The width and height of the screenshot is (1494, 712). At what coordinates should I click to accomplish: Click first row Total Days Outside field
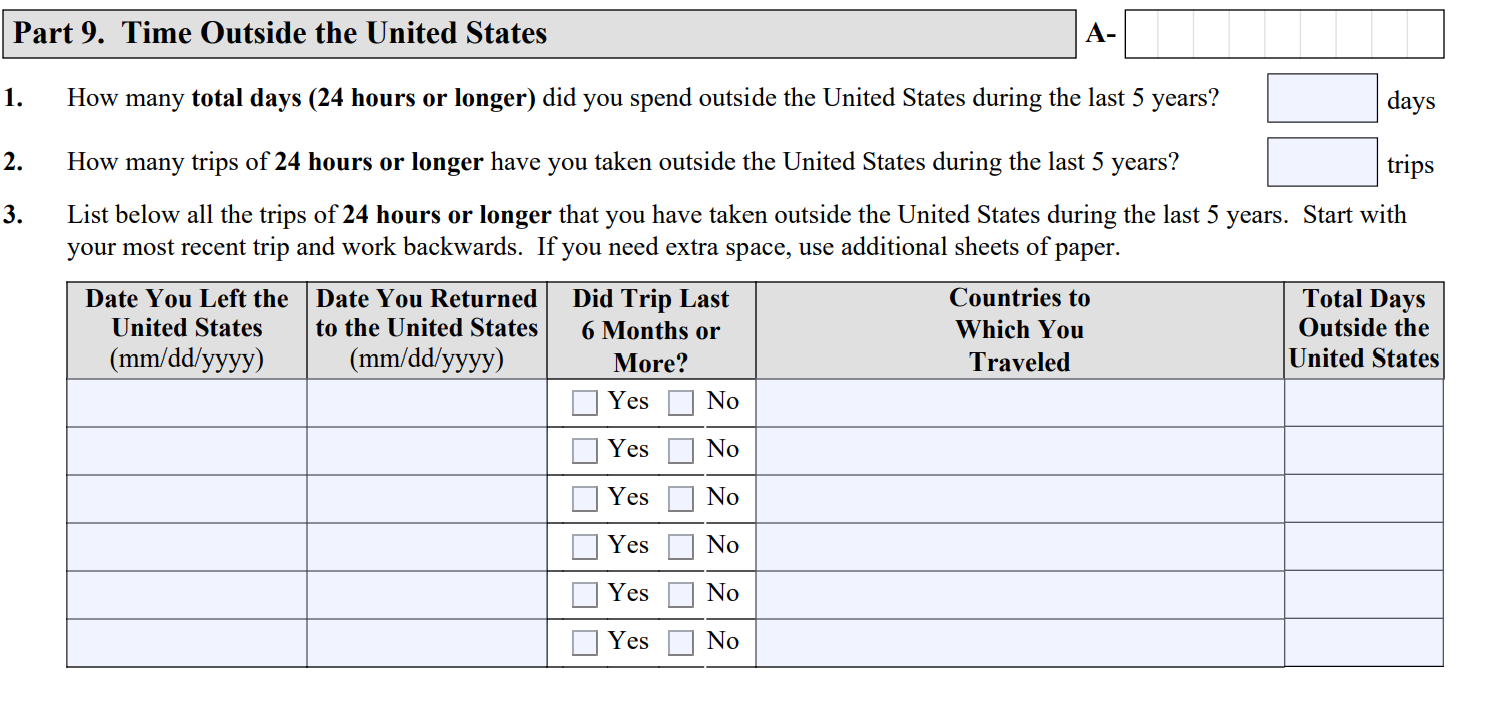tap(1364, 403)
